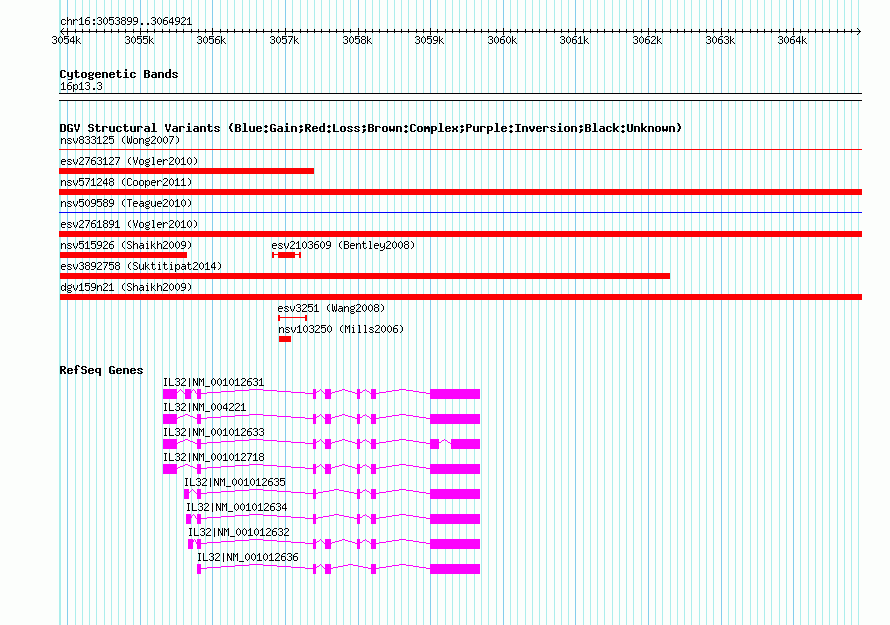Click the nsv833125 (Wong2007) variant label
The image size is (890, 625).
[x=120, y=140]
